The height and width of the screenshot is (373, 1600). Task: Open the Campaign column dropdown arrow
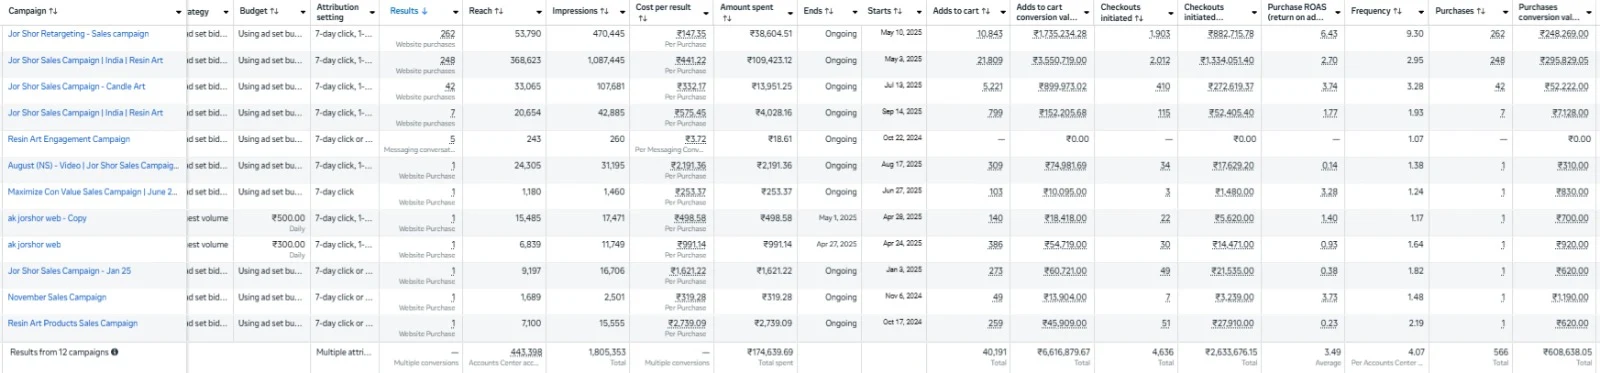pos(178,12)
